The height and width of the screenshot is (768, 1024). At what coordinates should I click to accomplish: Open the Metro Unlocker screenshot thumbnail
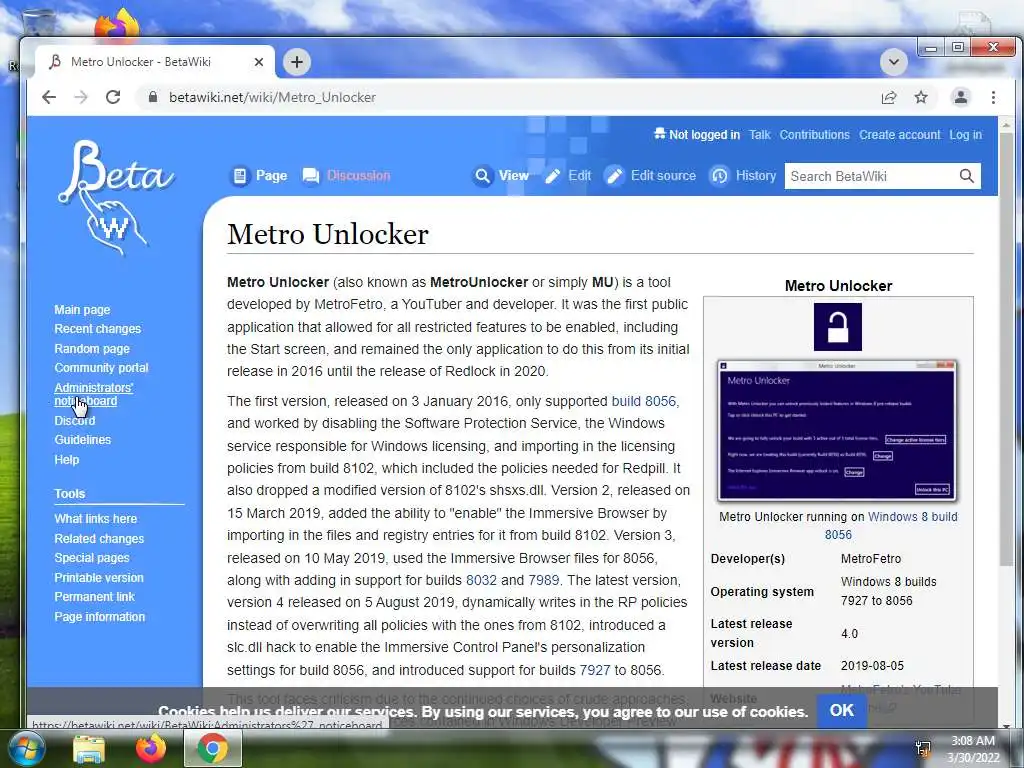tap(837, 431)
